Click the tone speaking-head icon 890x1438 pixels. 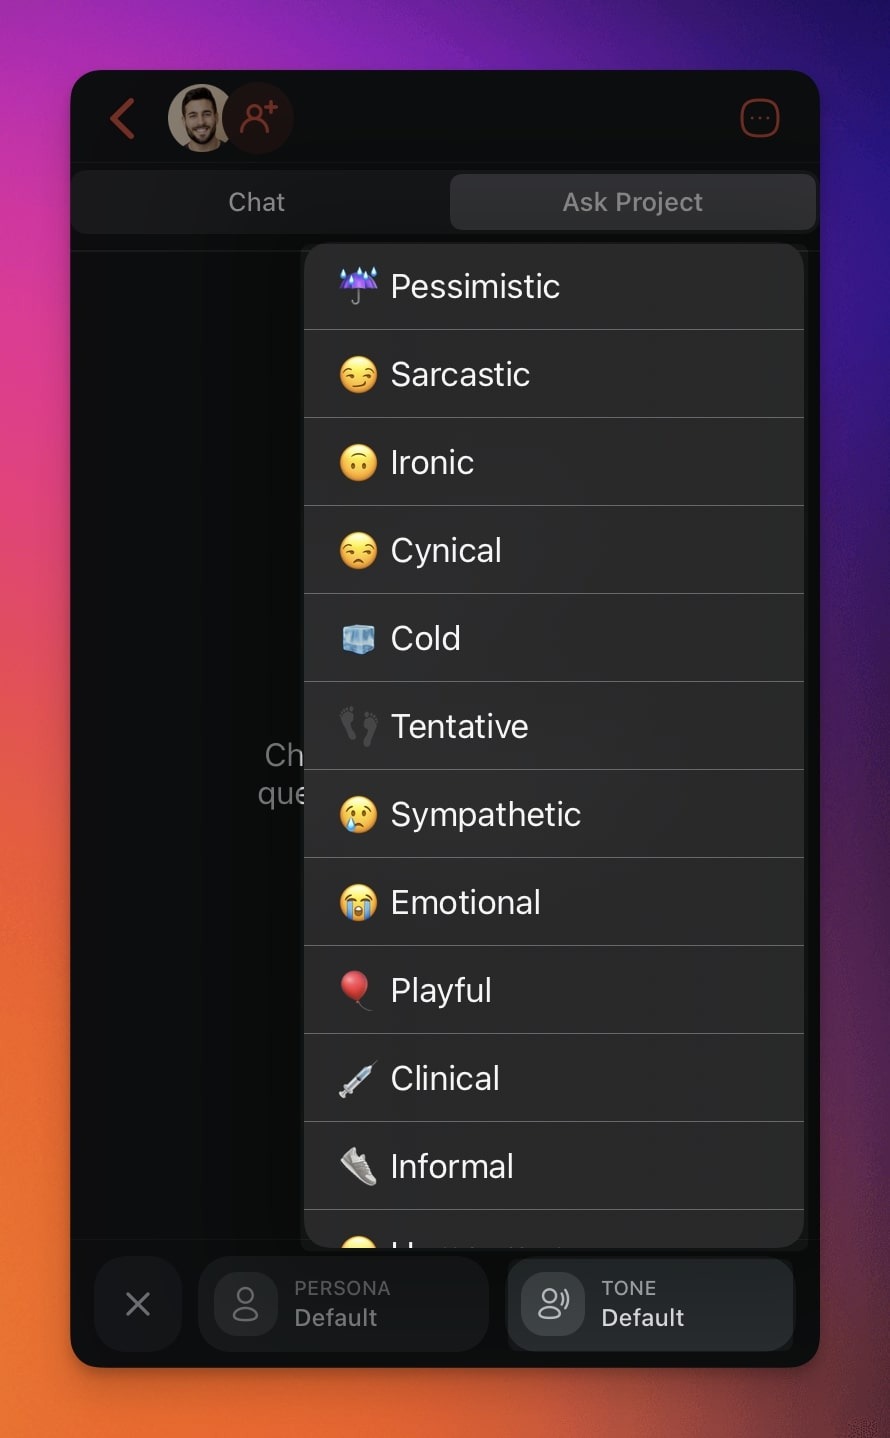point(553,1304)
